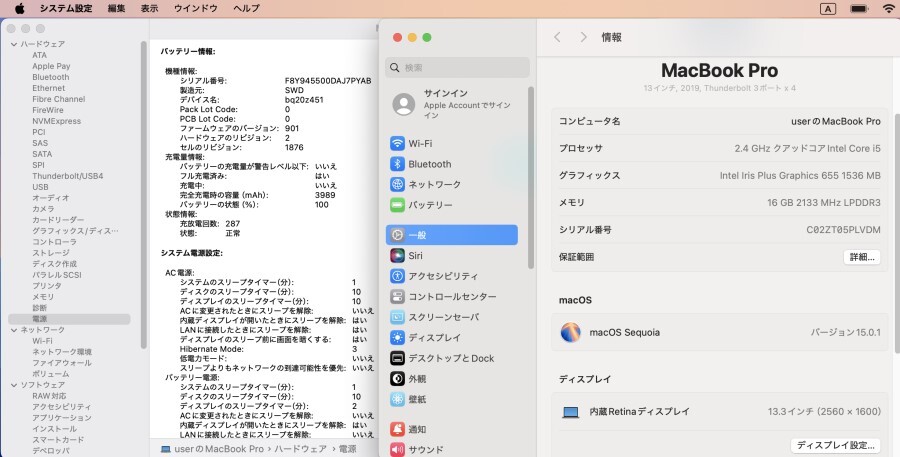Click the ディスプレイ設定... button
This screenshot has height=457, width=900.
coord(835,446)
